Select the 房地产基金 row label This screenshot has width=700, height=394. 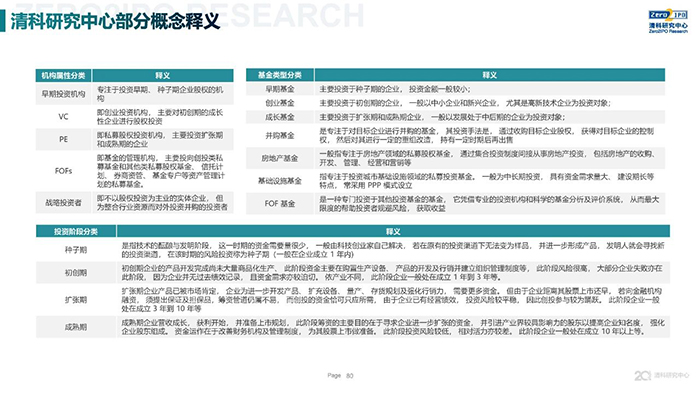pyautogui.click(x=280, y=158)
